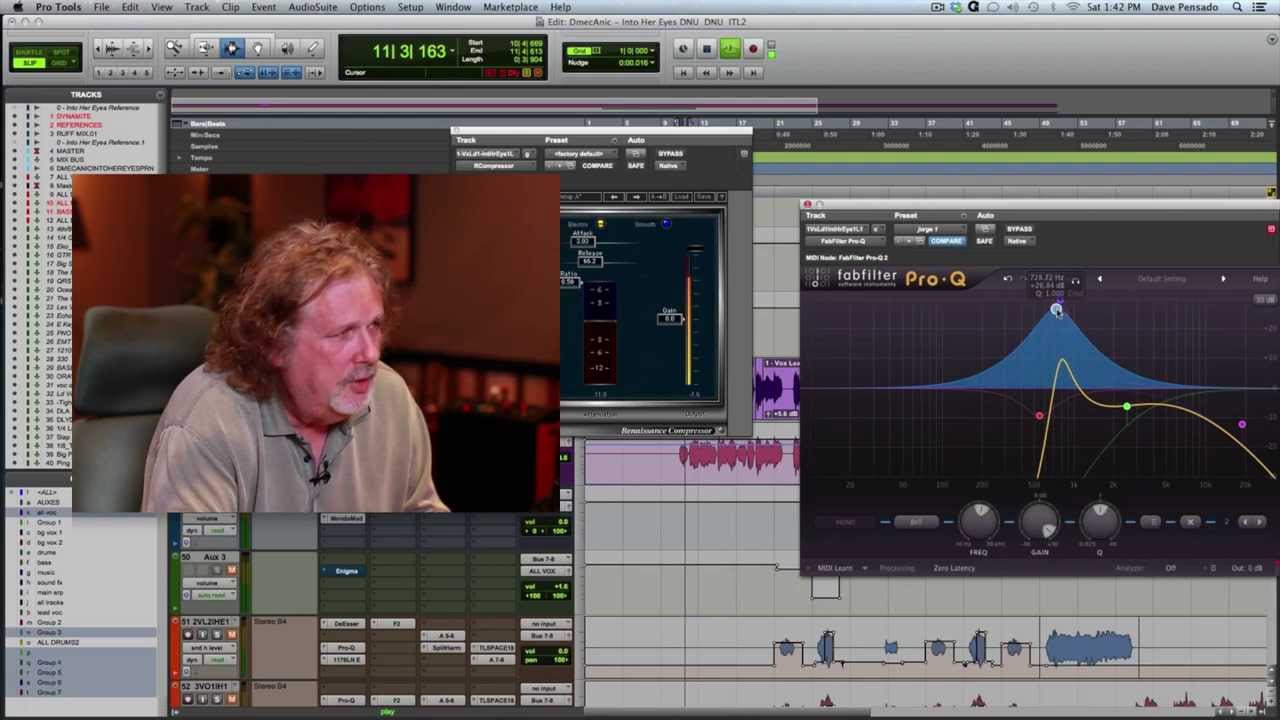The width and height of the screenshot is (1280, 720).
Task: Click the Stop transport button
Action: (x=706, y=49)
